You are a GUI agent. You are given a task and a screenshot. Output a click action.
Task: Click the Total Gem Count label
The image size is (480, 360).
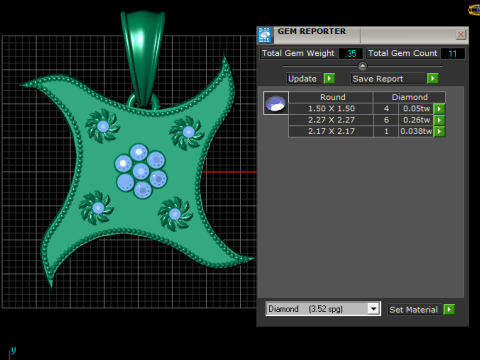pos(402,53)
